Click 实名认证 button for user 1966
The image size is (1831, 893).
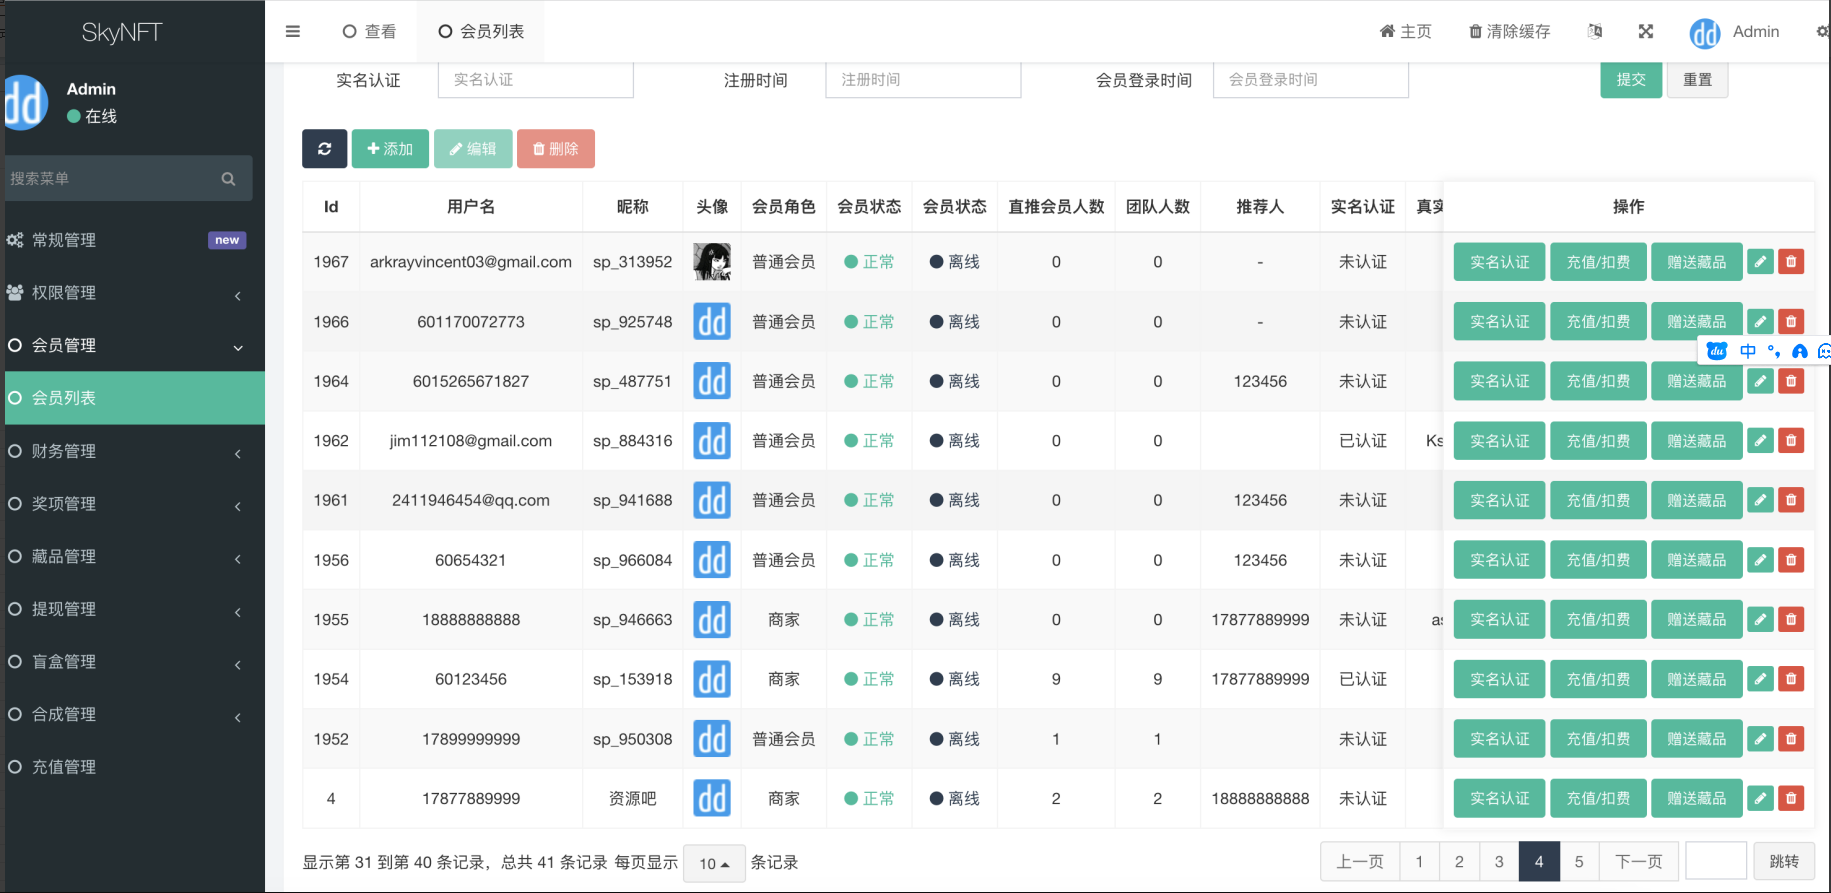[1500, 322]
